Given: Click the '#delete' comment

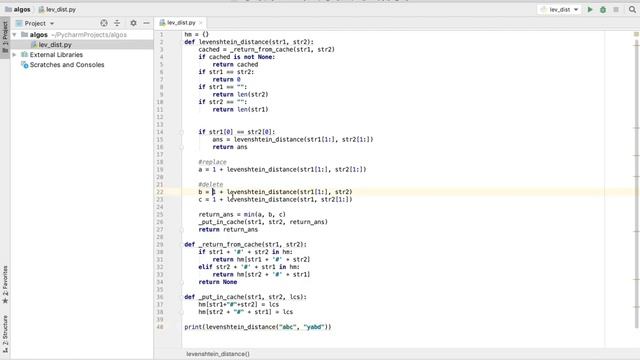Looking at the screenshot, I should tap(211, 184).
